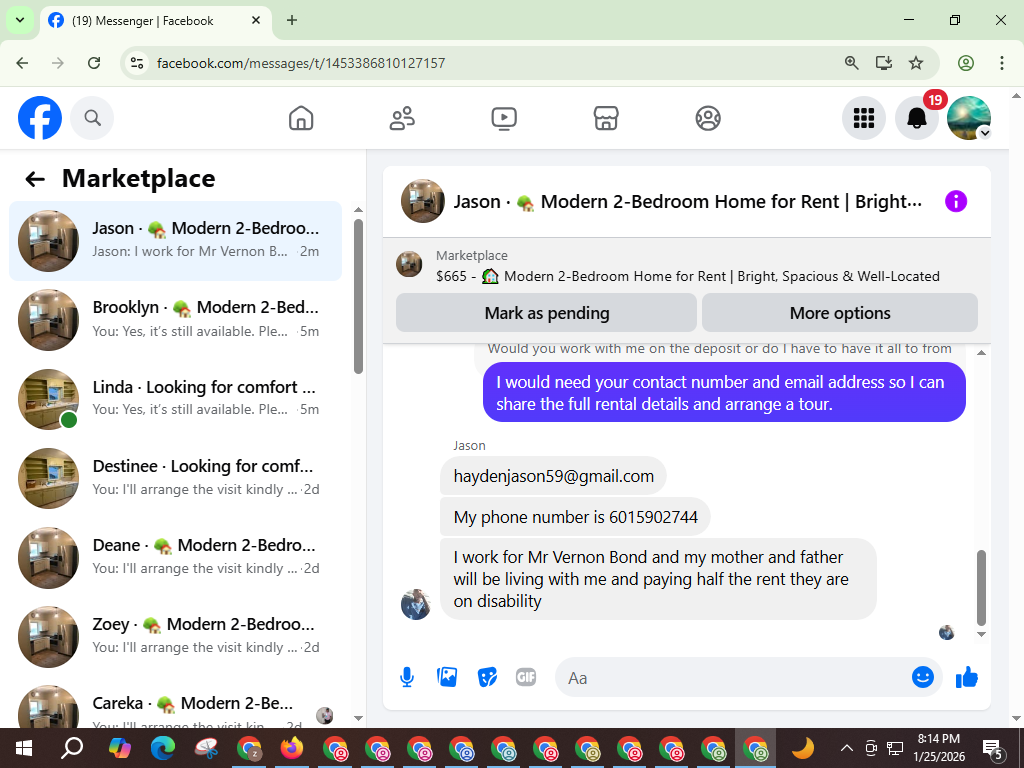1024x768 pixels.
Task: Select the Brooklyn conversation in list
Action: pos(176,320)
